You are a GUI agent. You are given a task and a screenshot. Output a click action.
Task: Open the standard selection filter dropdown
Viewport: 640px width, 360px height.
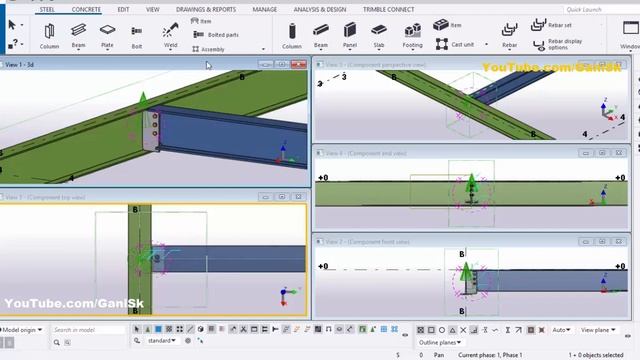[x=162, y=340]
